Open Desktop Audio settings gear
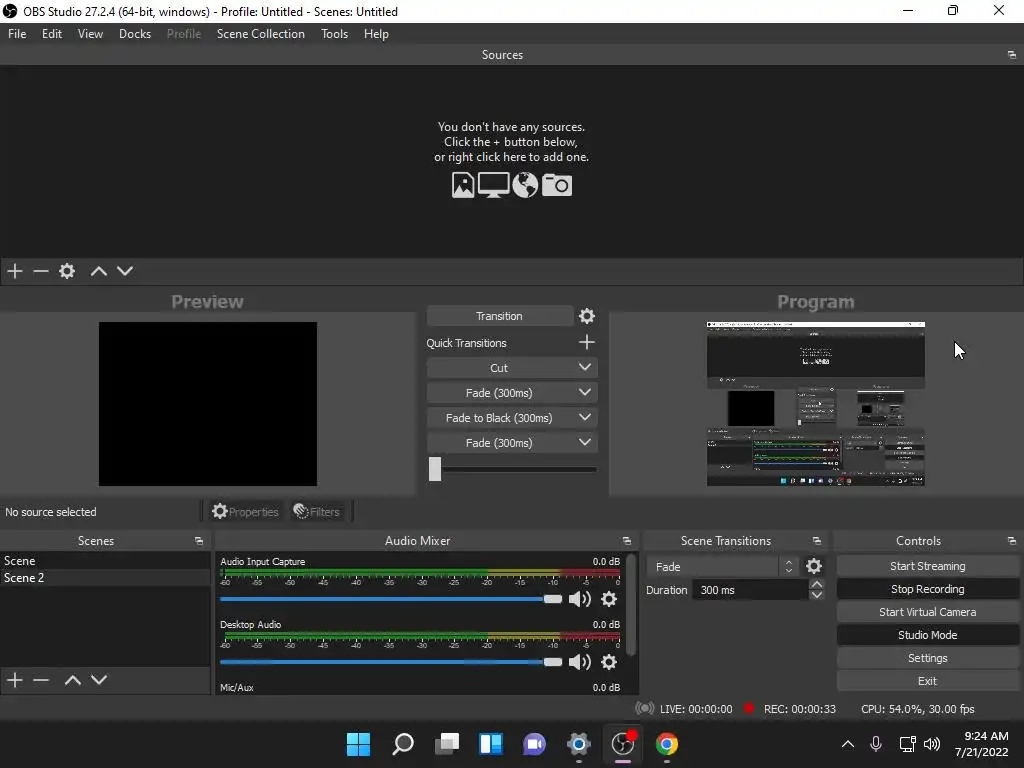 609,662
